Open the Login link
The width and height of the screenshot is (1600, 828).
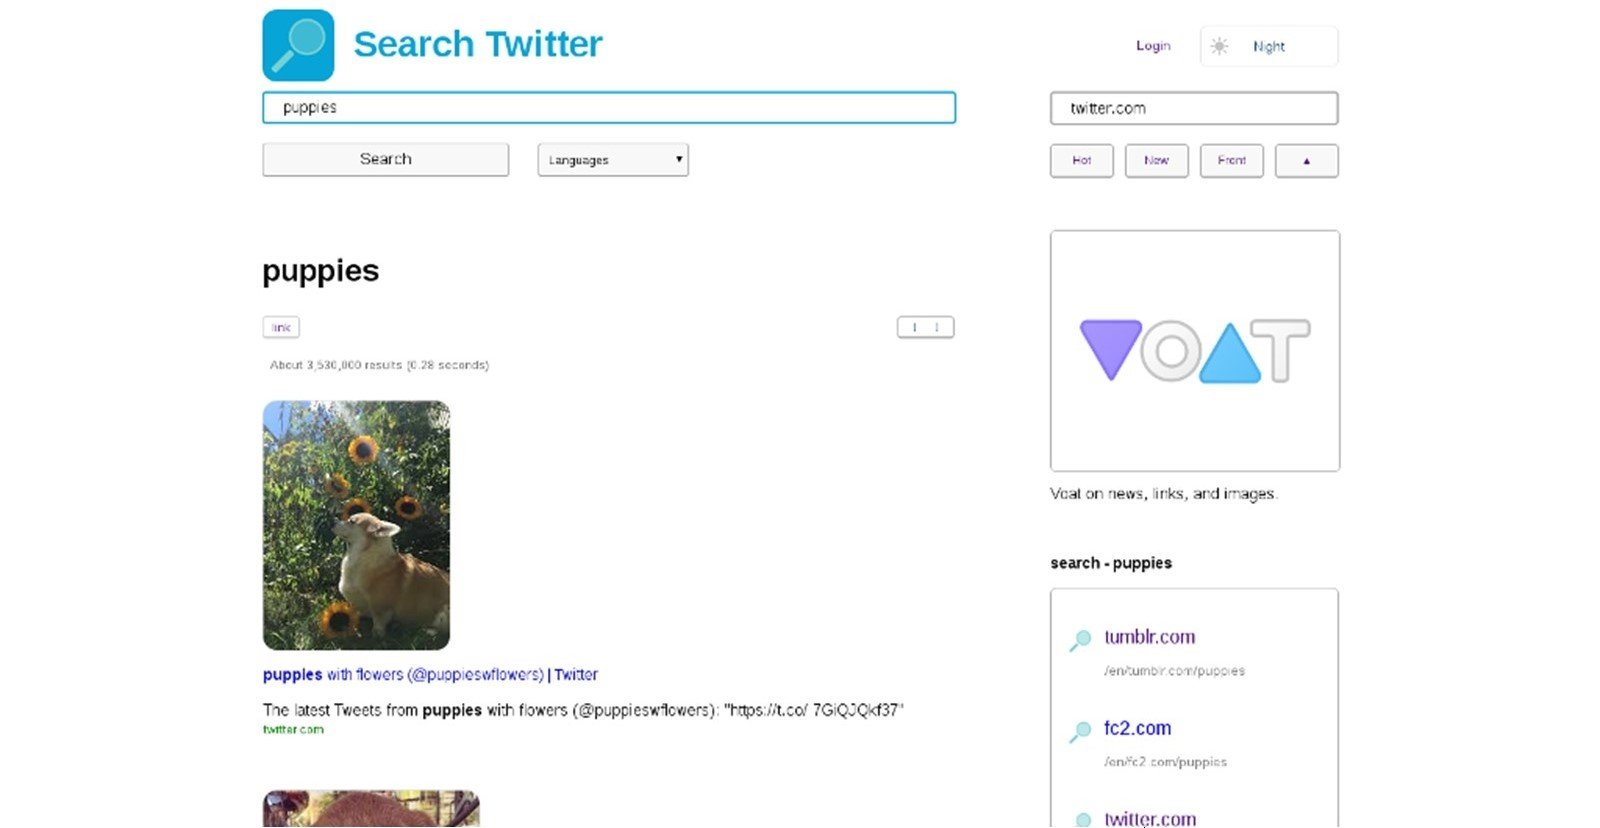coord(1153,46)
